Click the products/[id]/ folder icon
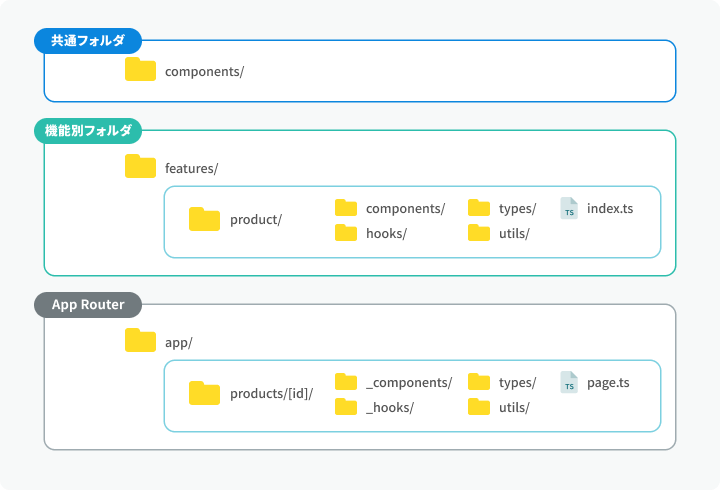This screenshot has width=720, height=490. pos(204,393)
